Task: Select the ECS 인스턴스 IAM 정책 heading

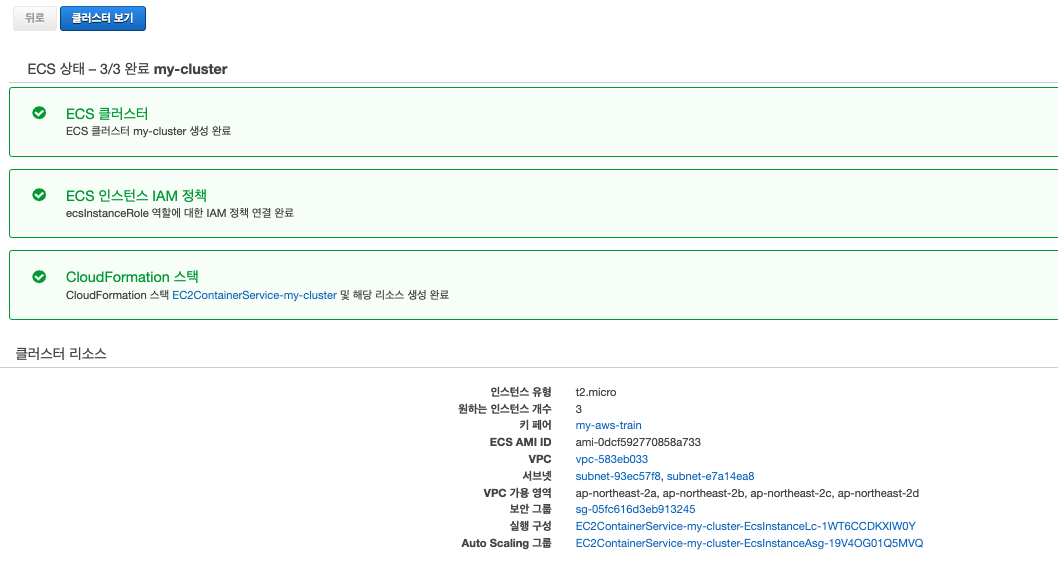Action: coord(136,196)
